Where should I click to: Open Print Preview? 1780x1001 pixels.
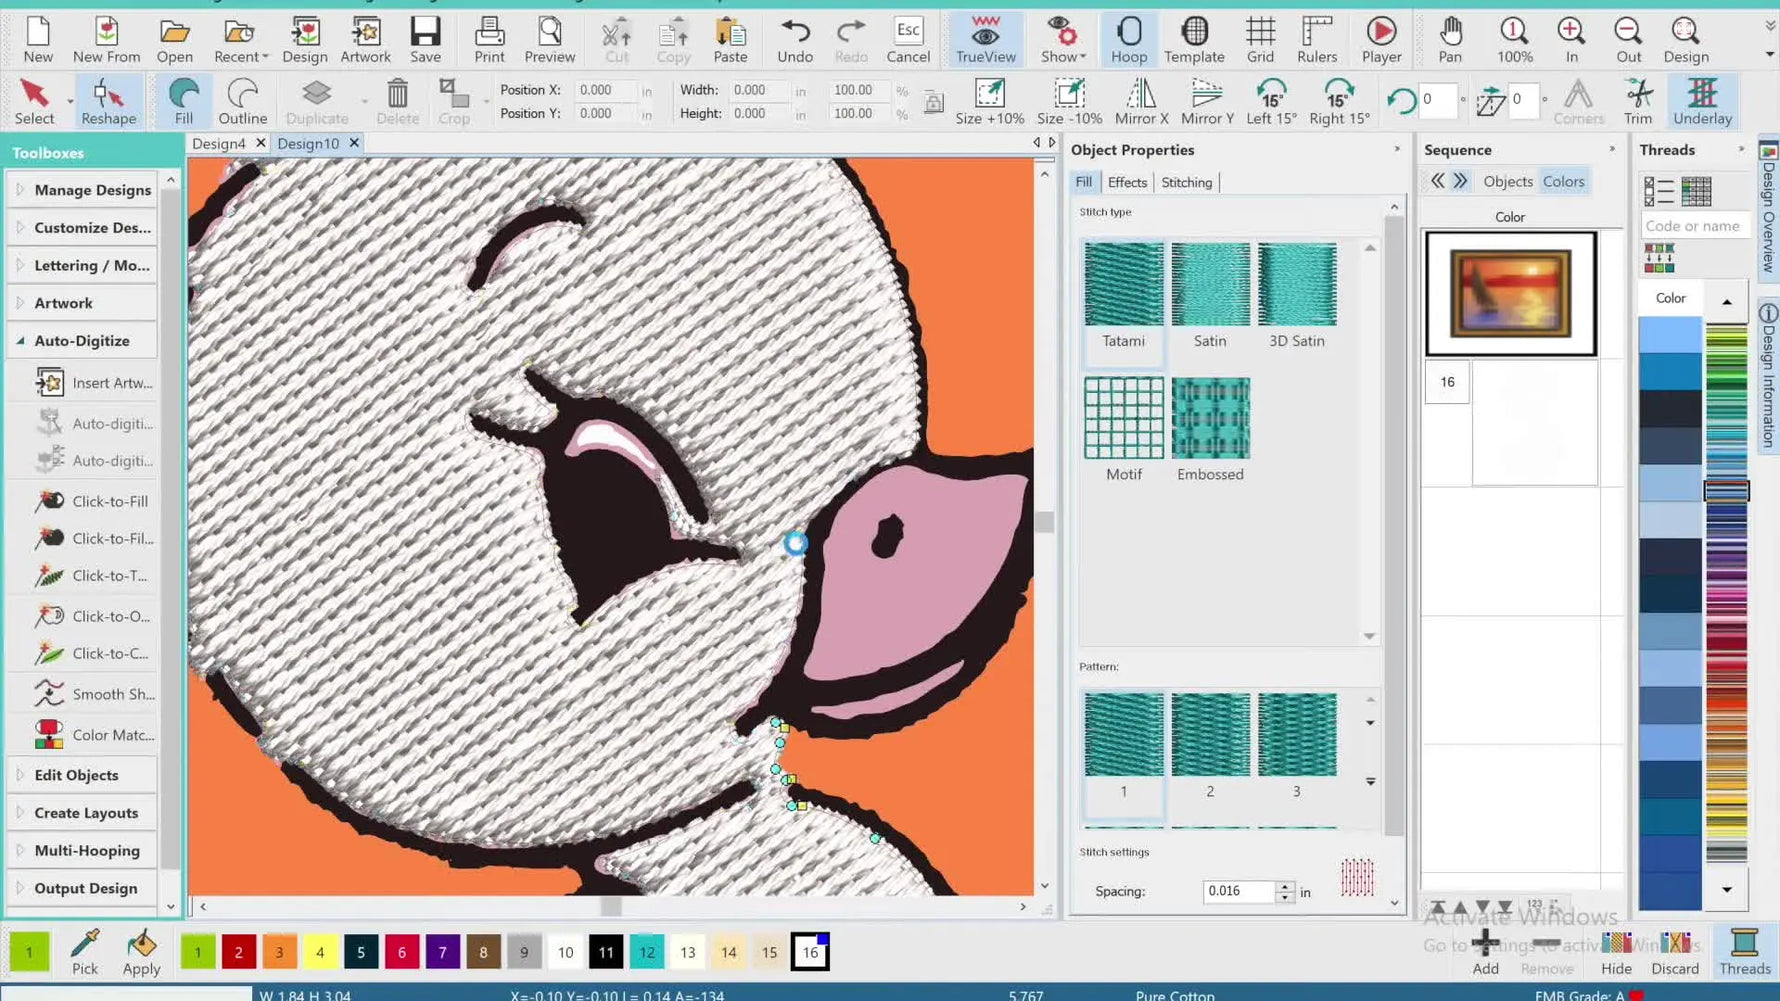[x=549, y=40]
